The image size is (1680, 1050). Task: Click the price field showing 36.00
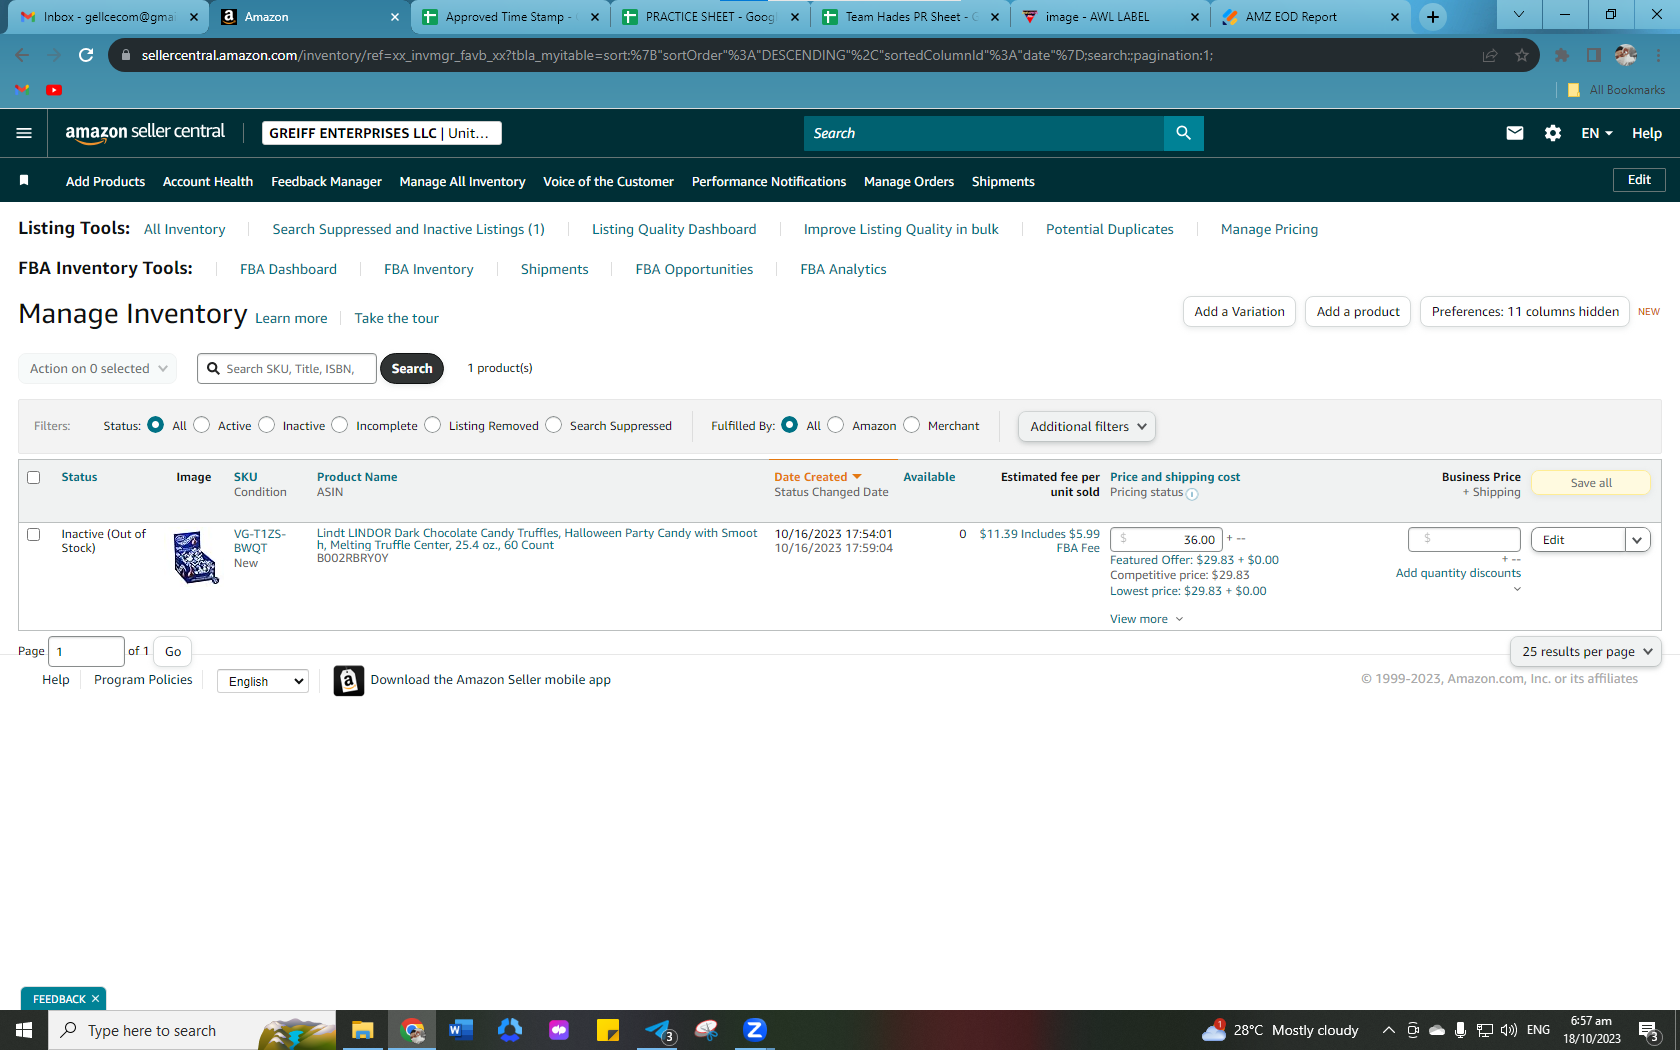pyautogui.click(x=1166, y=540)
